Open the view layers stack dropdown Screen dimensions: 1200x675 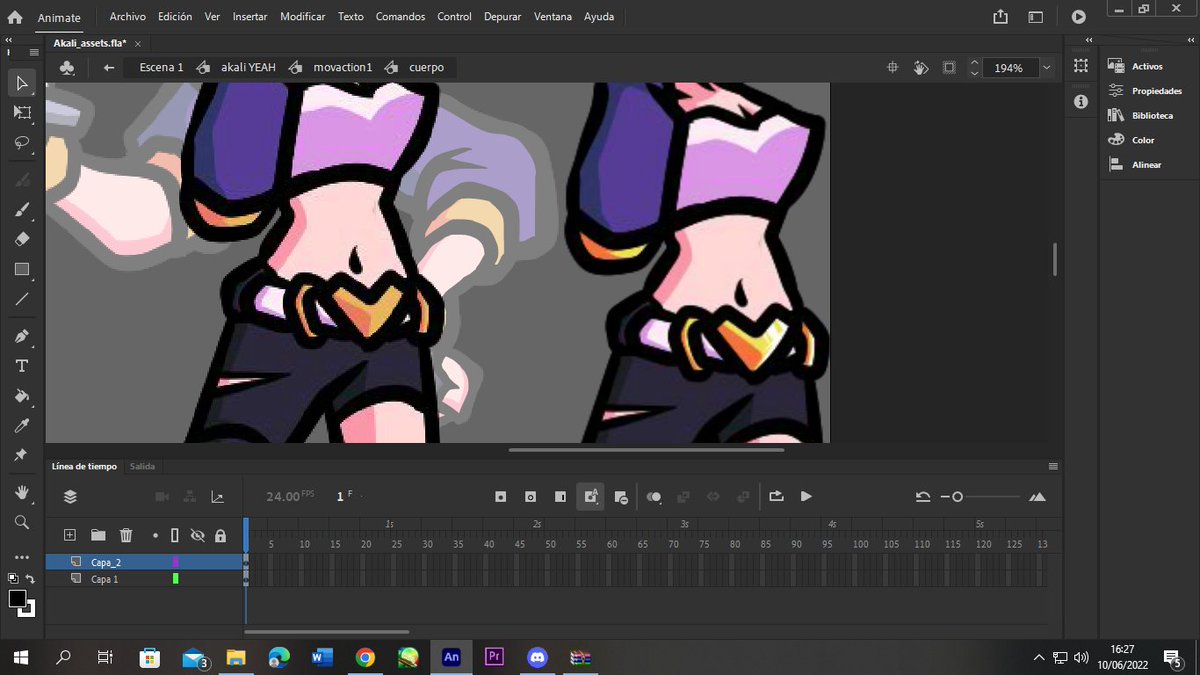70,497
